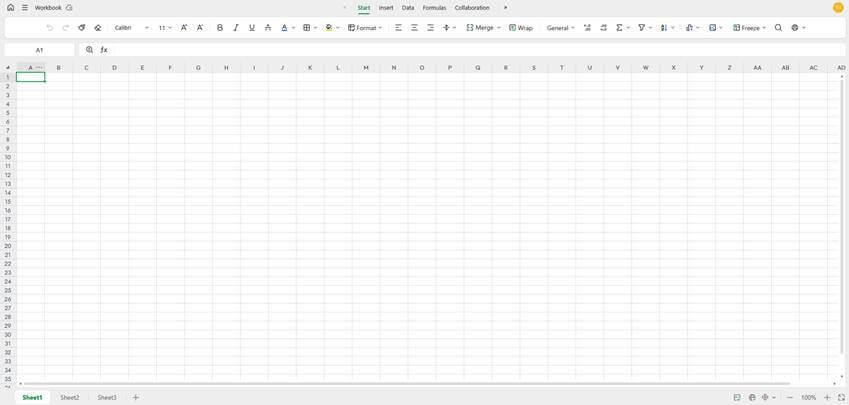Switch to the Collaboration tab
Image resolution: width=849 pixels, height=405 pixels.
coord(472,8)
